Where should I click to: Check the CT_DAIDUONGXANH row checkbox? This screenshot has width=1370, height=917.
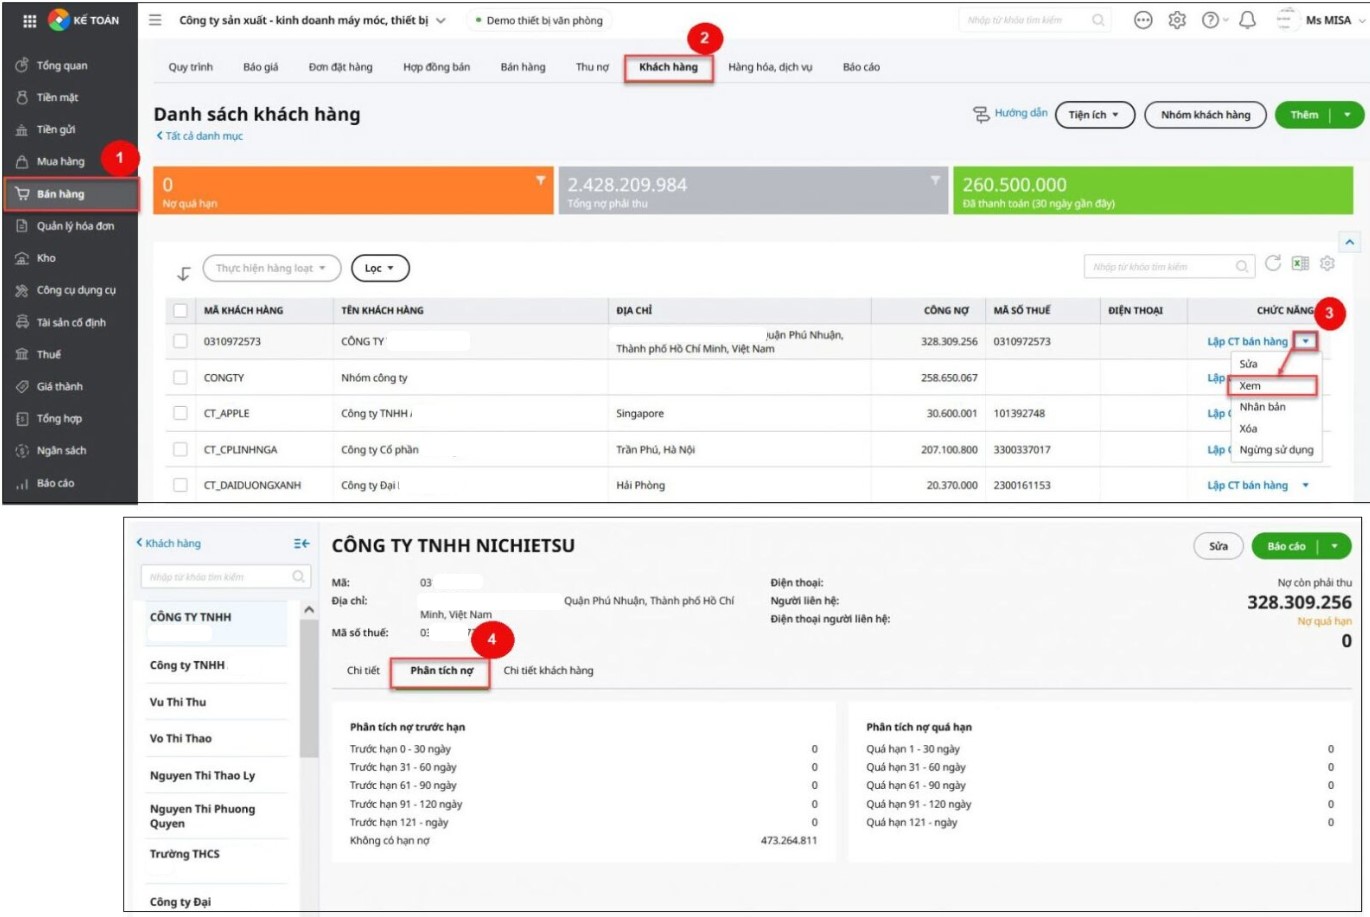(x=180, y=485)
